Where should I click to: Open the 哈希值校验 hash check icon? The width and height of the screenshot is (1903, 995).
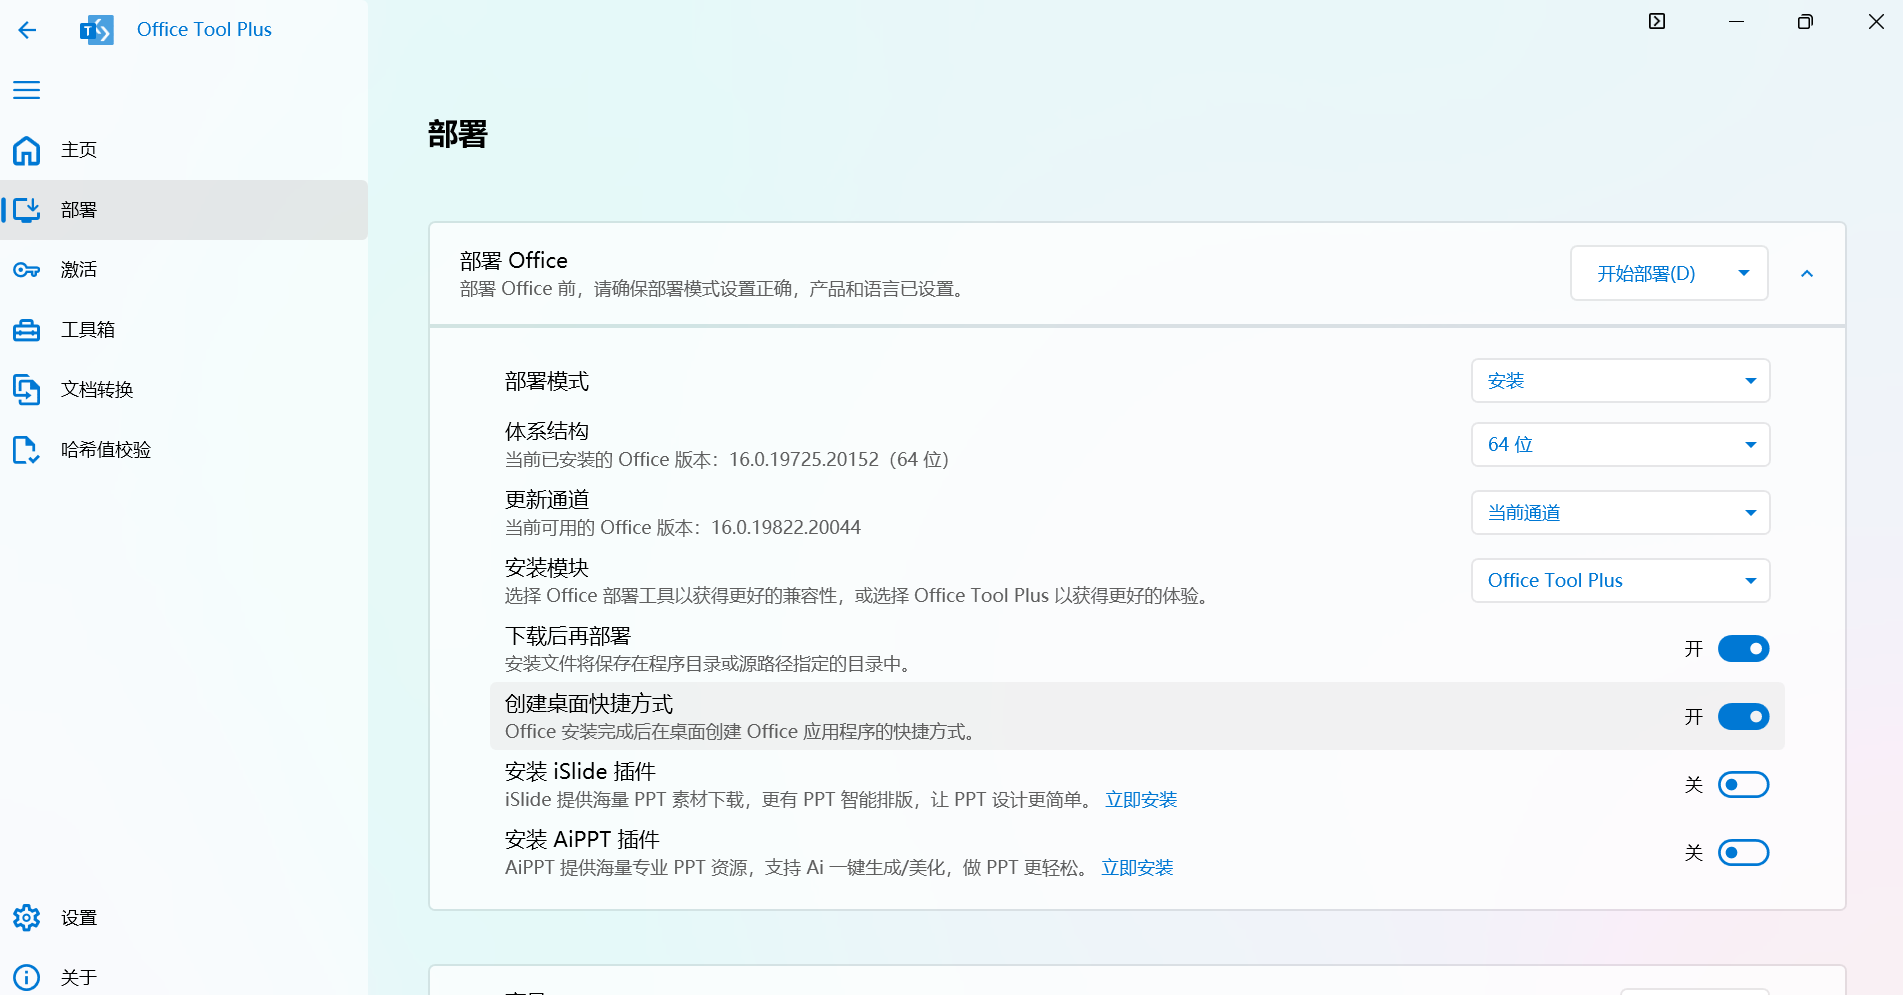click(x=27, y=450)
